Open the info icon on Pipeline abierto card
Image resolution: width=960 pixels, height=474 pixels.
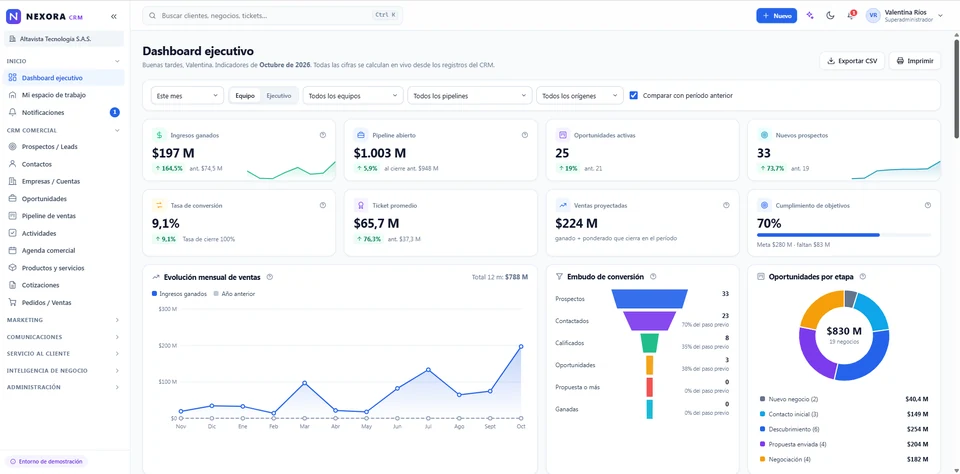click(525, 135)
